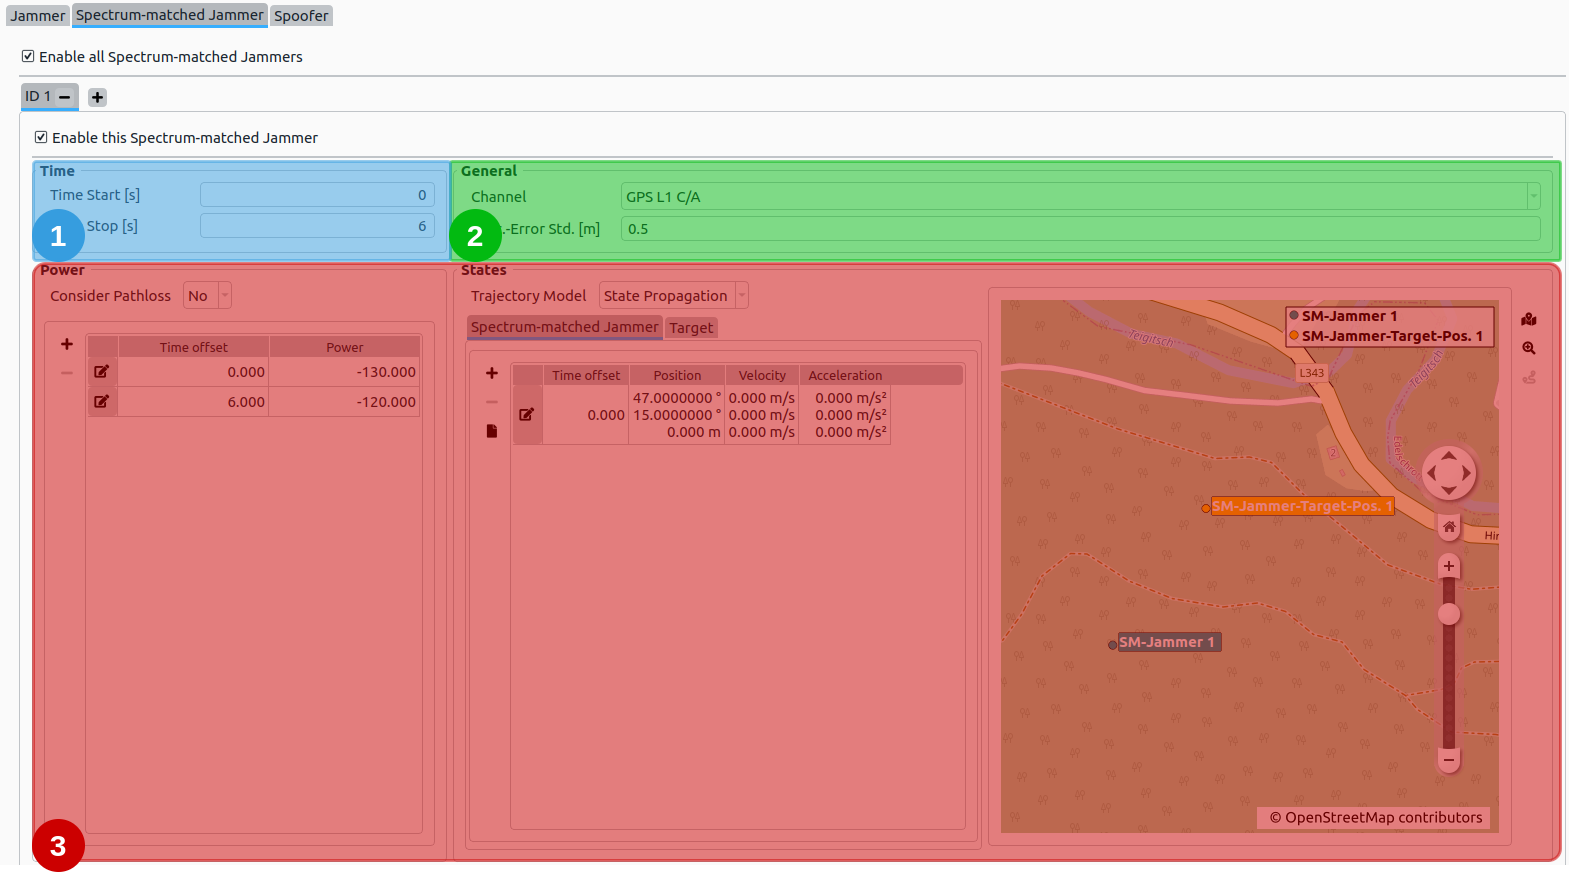
Task: Pan the map left with the pan control arrow
Action: [1431, 473]
